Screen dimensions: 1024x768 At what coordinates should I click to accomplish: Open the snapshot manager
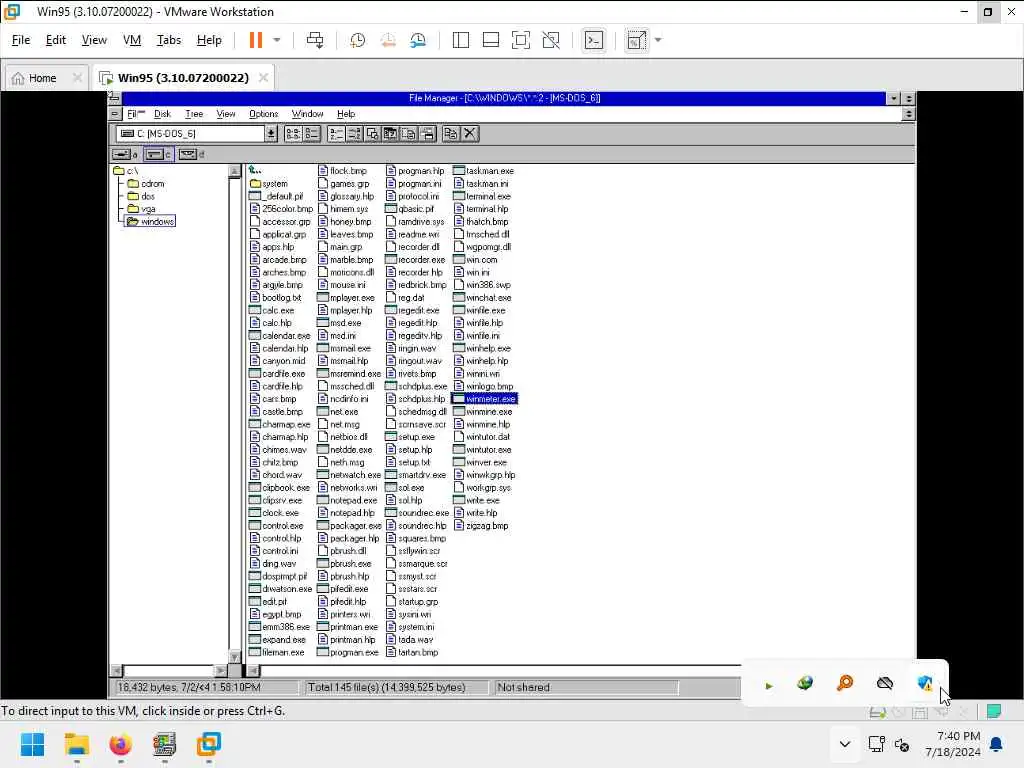click(418, 40)
